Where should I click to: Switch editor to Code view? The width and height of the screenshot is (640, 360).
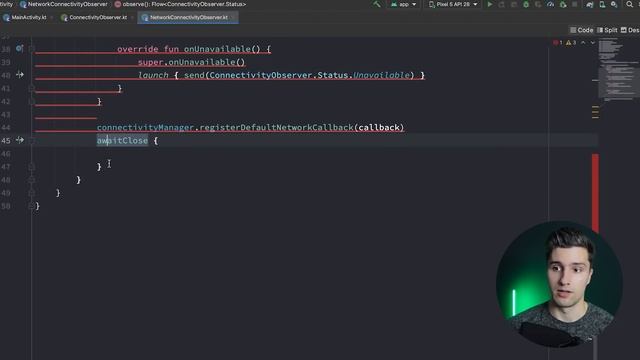pos(581,30)
